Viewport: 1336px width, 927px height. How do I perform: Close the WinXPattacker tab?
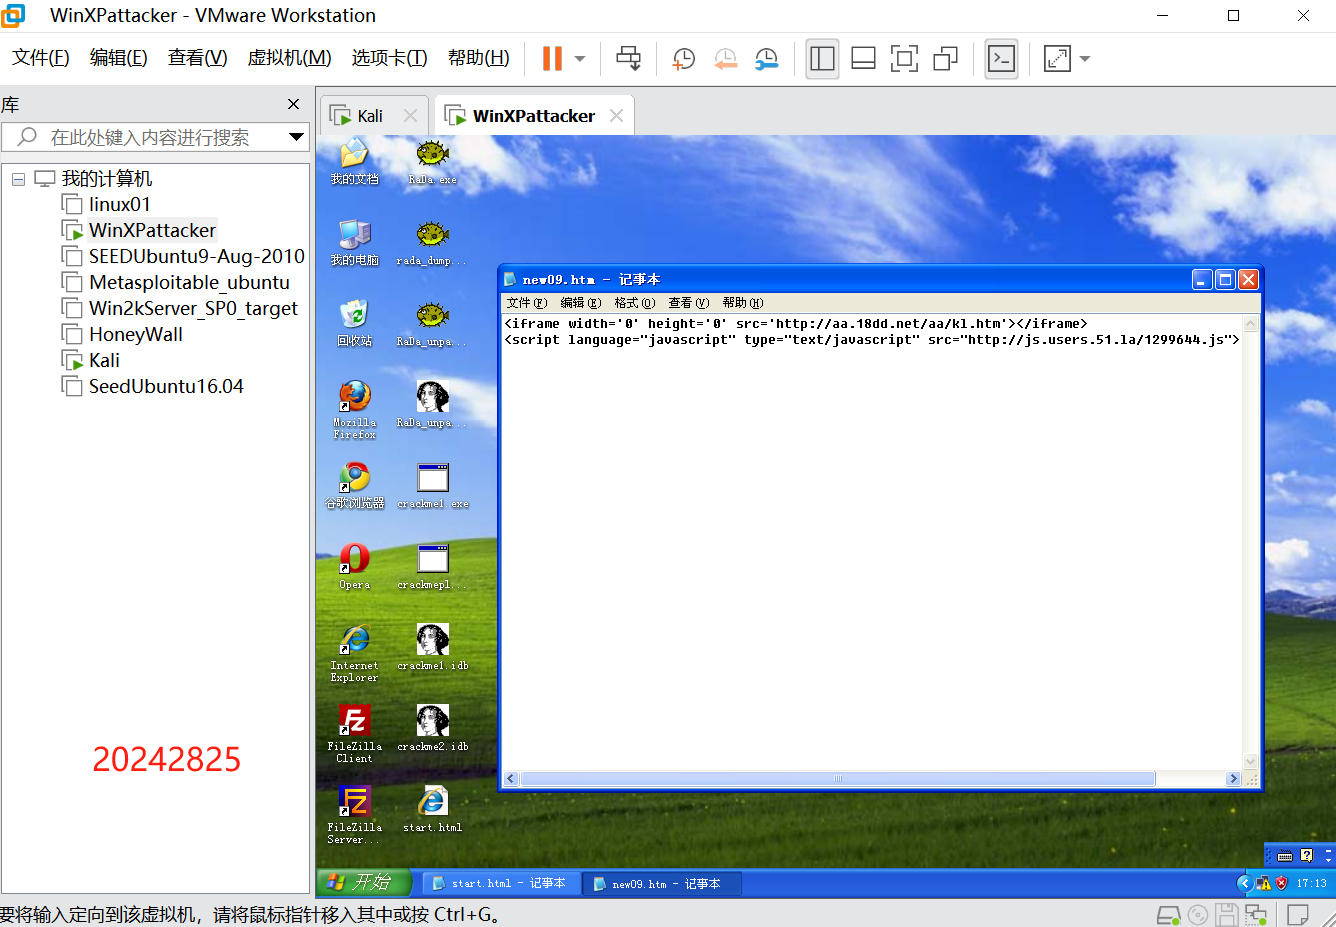616,116
